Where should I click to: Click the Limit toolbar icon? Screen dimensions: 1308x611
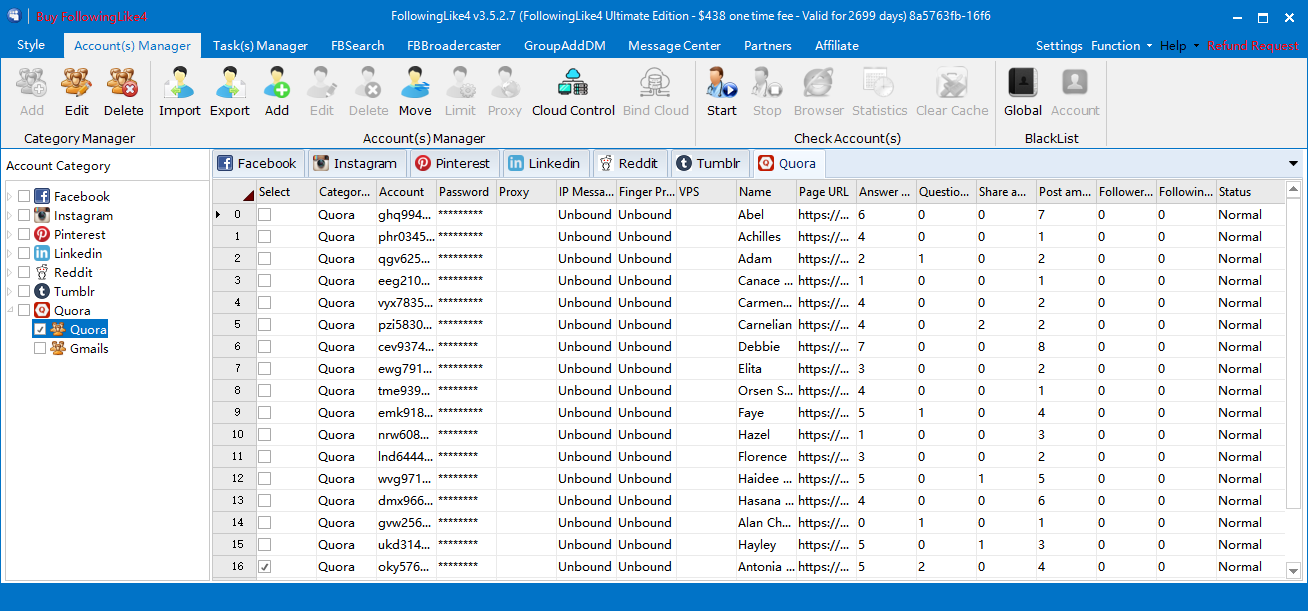coord(460,92)
